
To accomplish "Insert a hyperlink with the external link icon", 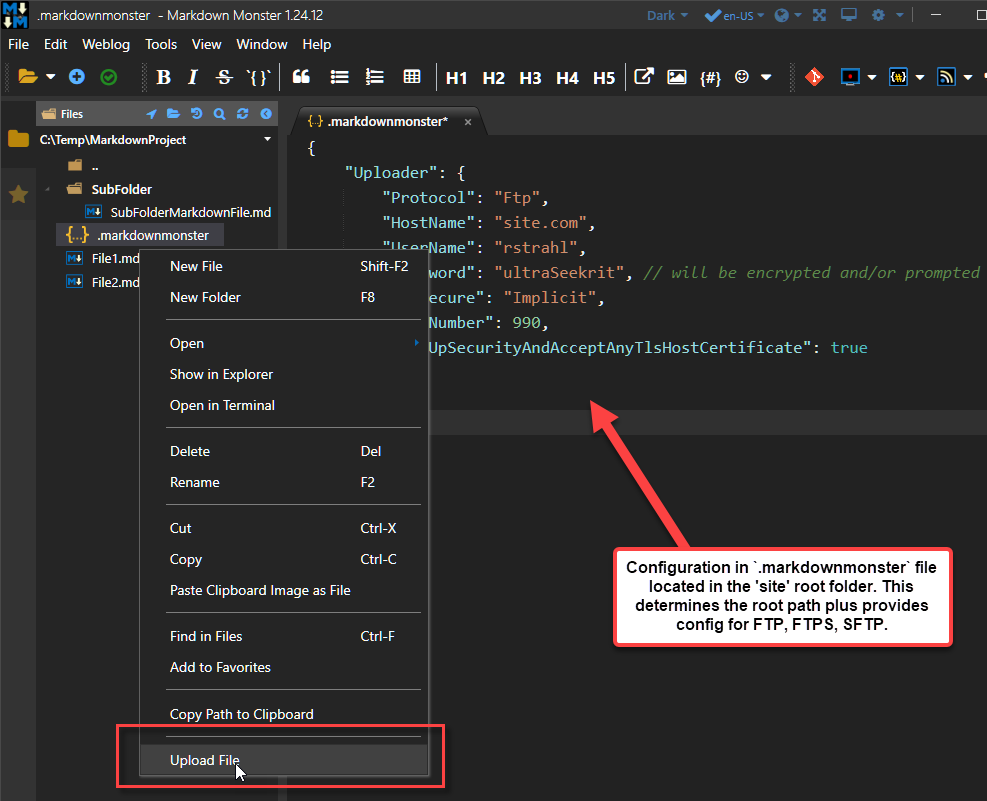I will (x=644, y=77).
